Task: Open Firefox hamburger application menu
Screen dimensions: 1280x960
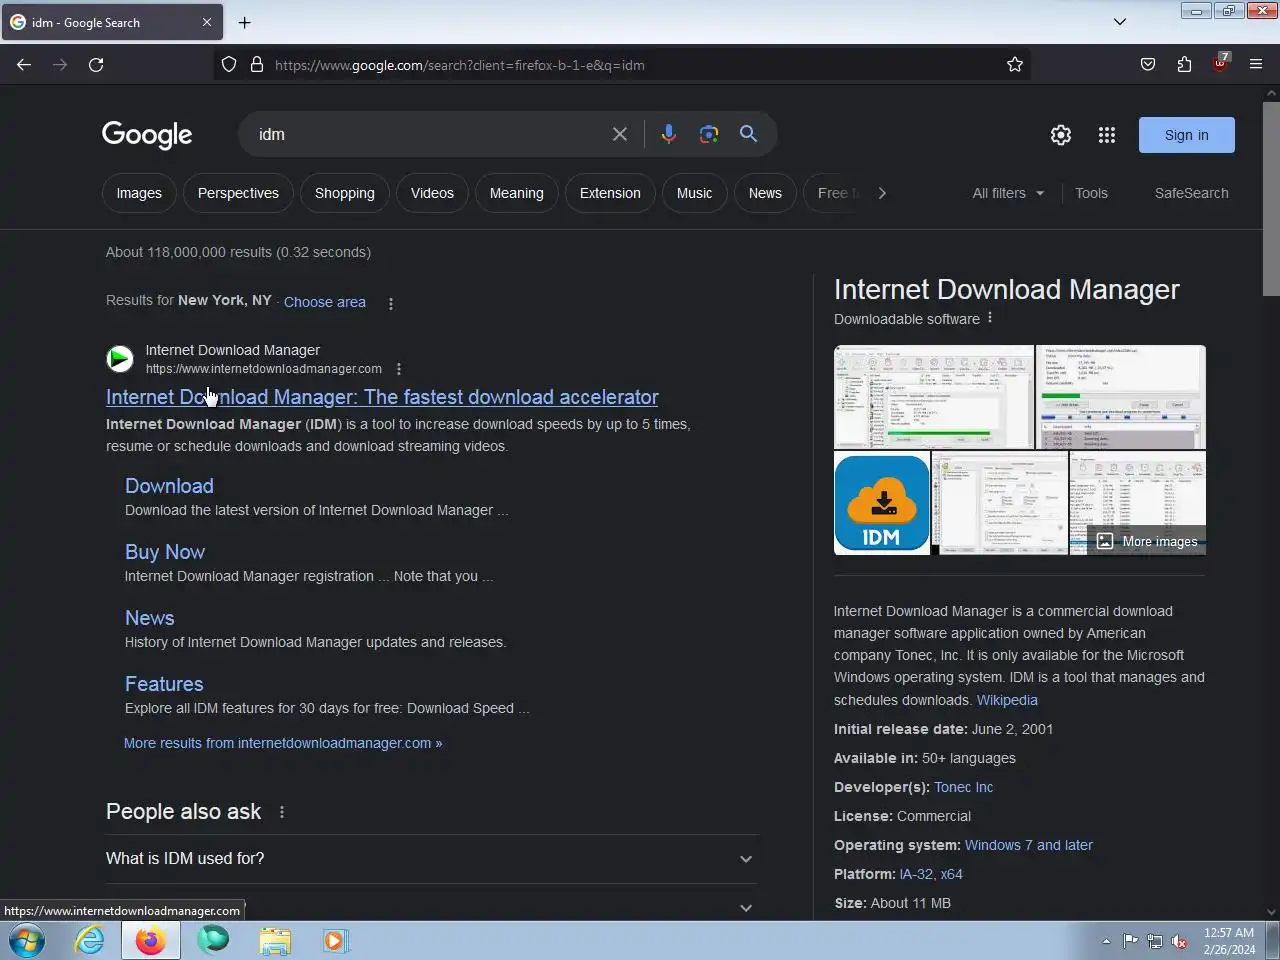Action: 1256,64
